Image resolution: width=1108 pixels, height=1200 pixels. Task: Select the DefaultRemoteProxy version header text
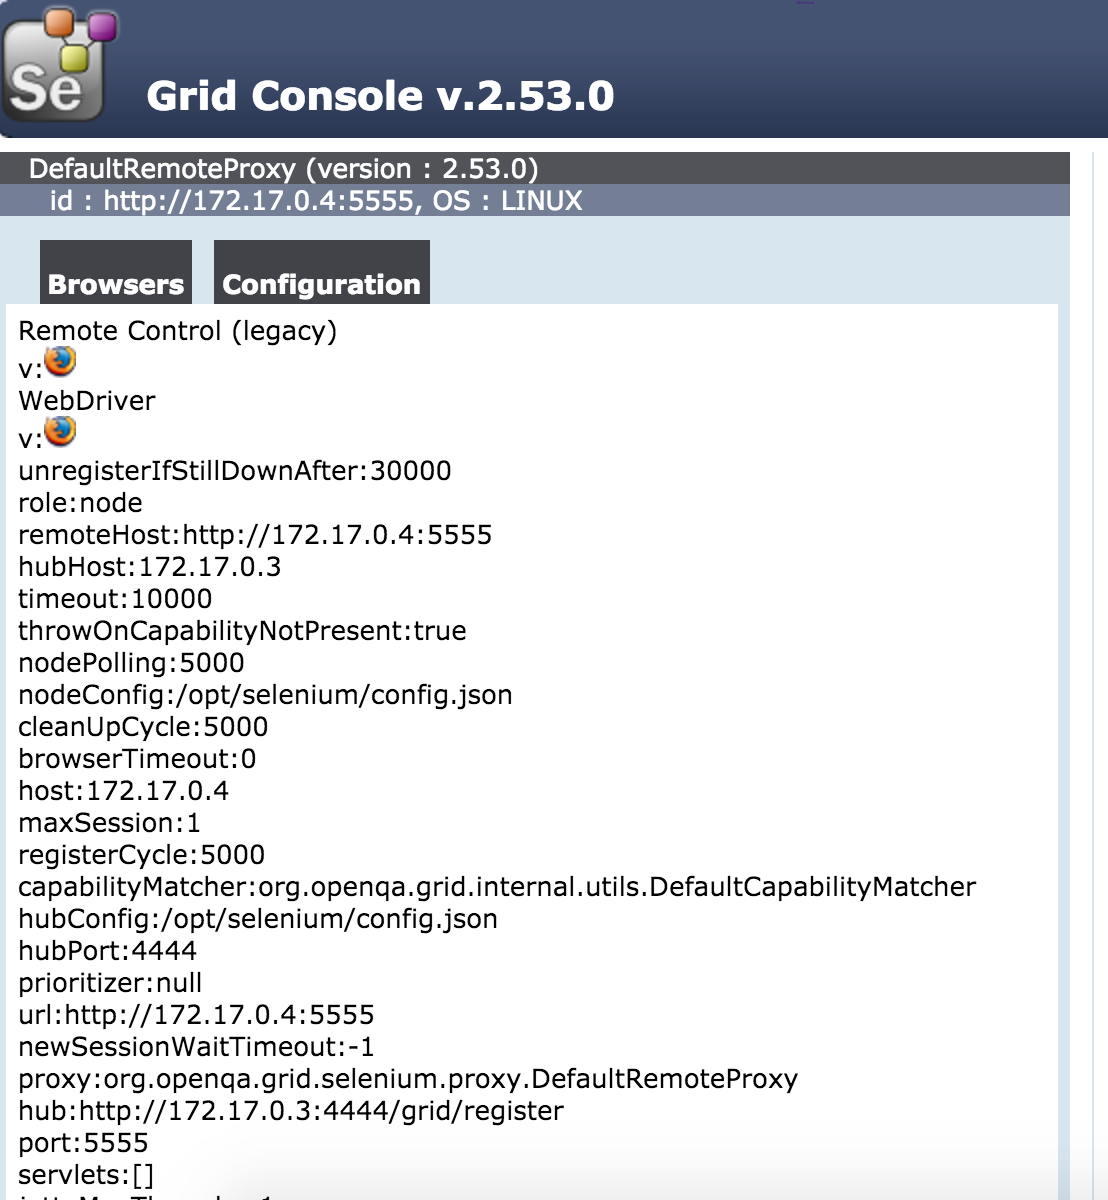284,169
